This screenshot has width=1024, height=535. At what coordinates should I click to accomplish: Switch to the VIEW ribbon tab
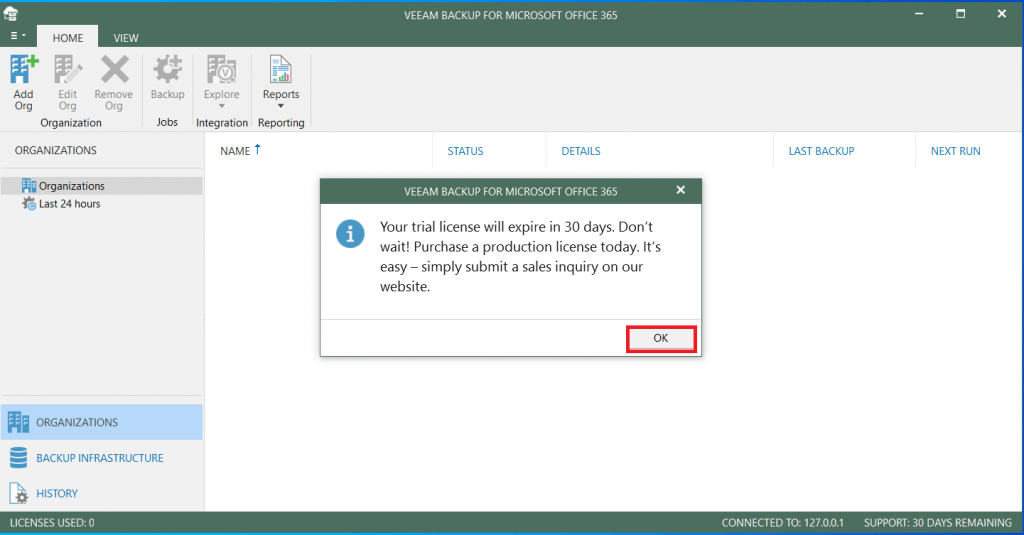126,38
